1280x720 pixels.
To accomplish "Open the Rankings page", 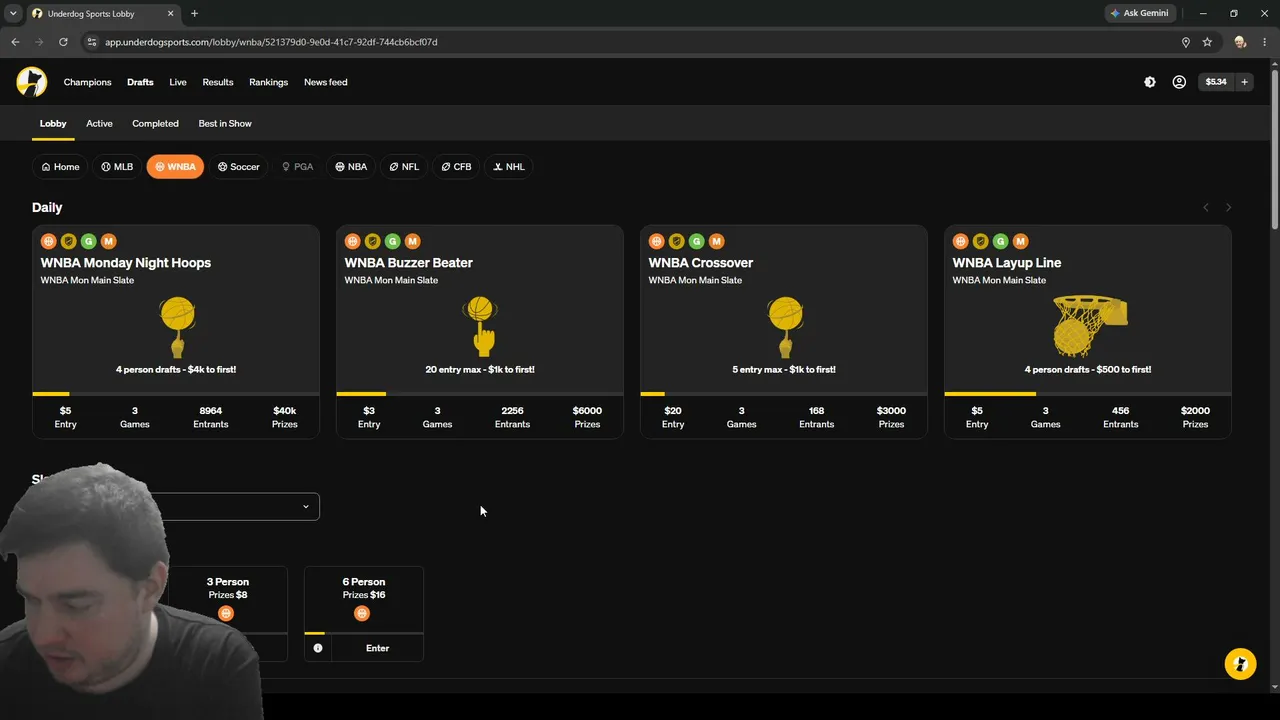I will point(268,82).
